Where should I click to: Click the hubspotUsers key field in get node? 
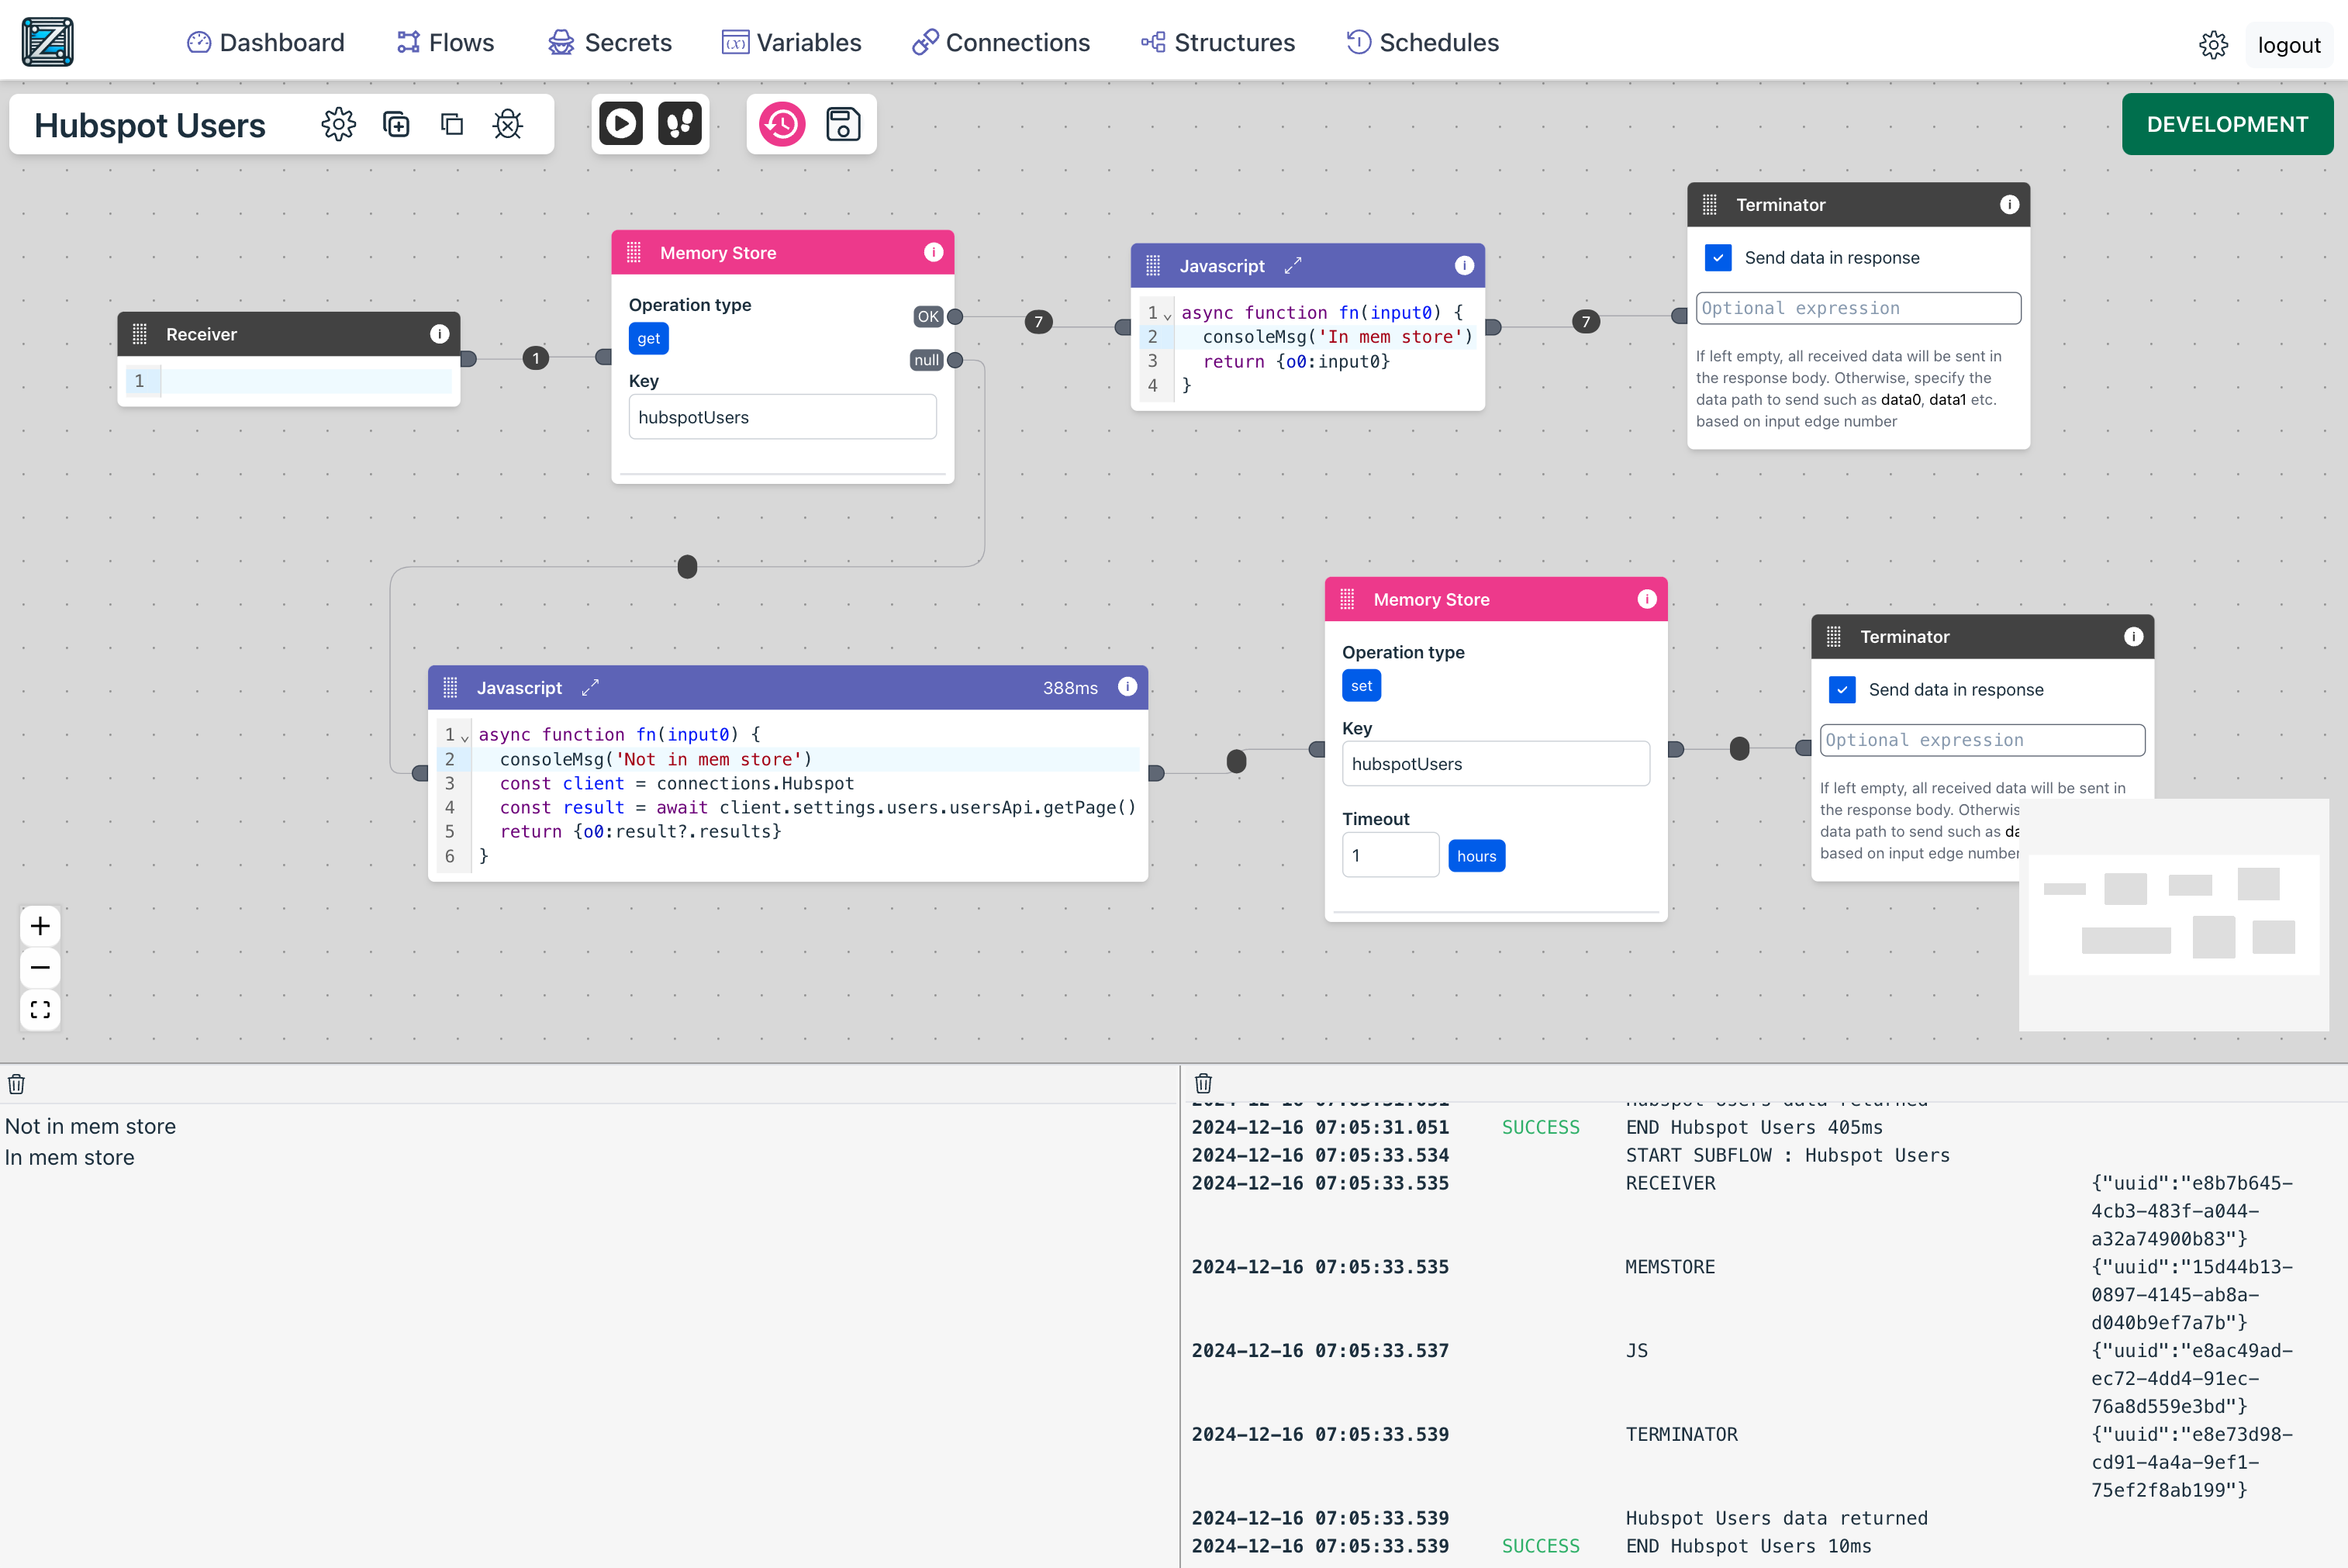[782, 417]
